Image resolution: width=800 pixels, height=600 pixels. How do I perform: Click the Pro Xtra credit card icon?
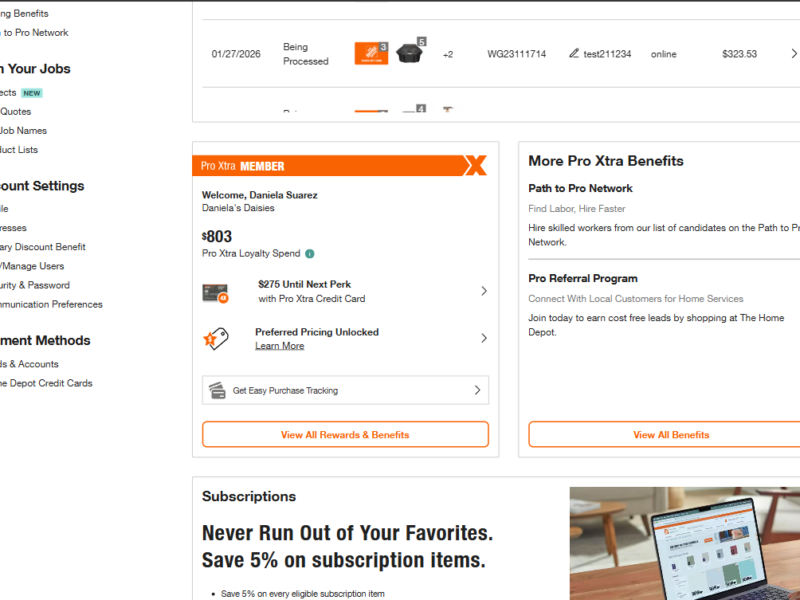point(218,291)
